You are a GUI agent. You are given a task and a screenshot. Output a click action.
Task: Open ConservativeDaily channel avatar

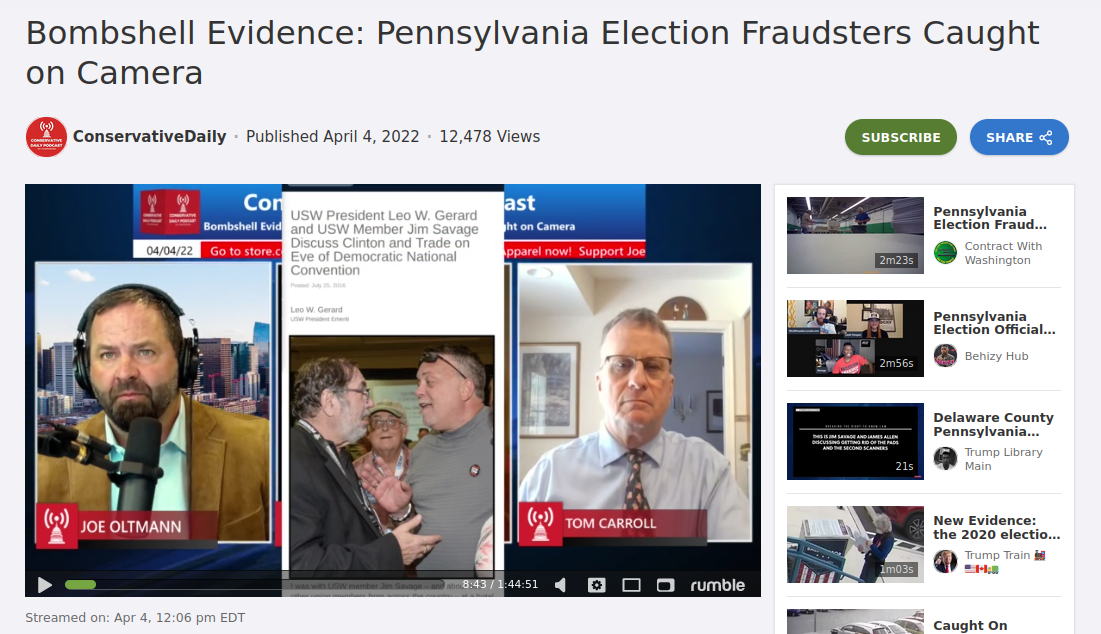[x=46, y=137]
